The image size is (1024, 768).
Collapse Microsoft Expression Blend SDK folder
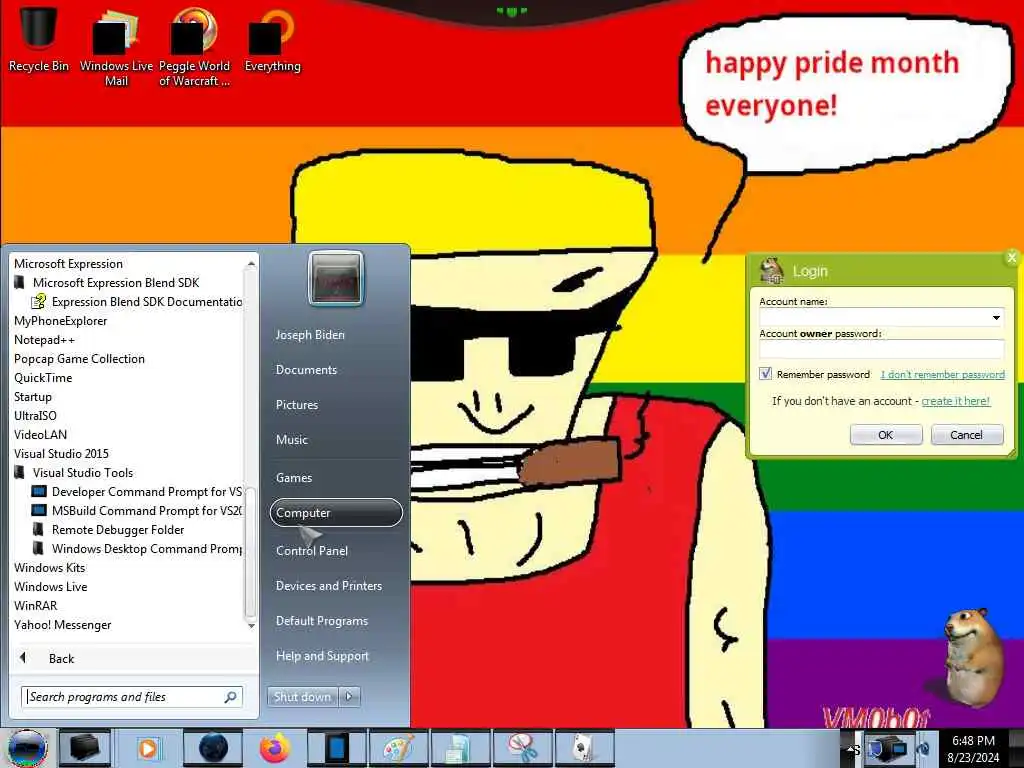coord(106,283)
